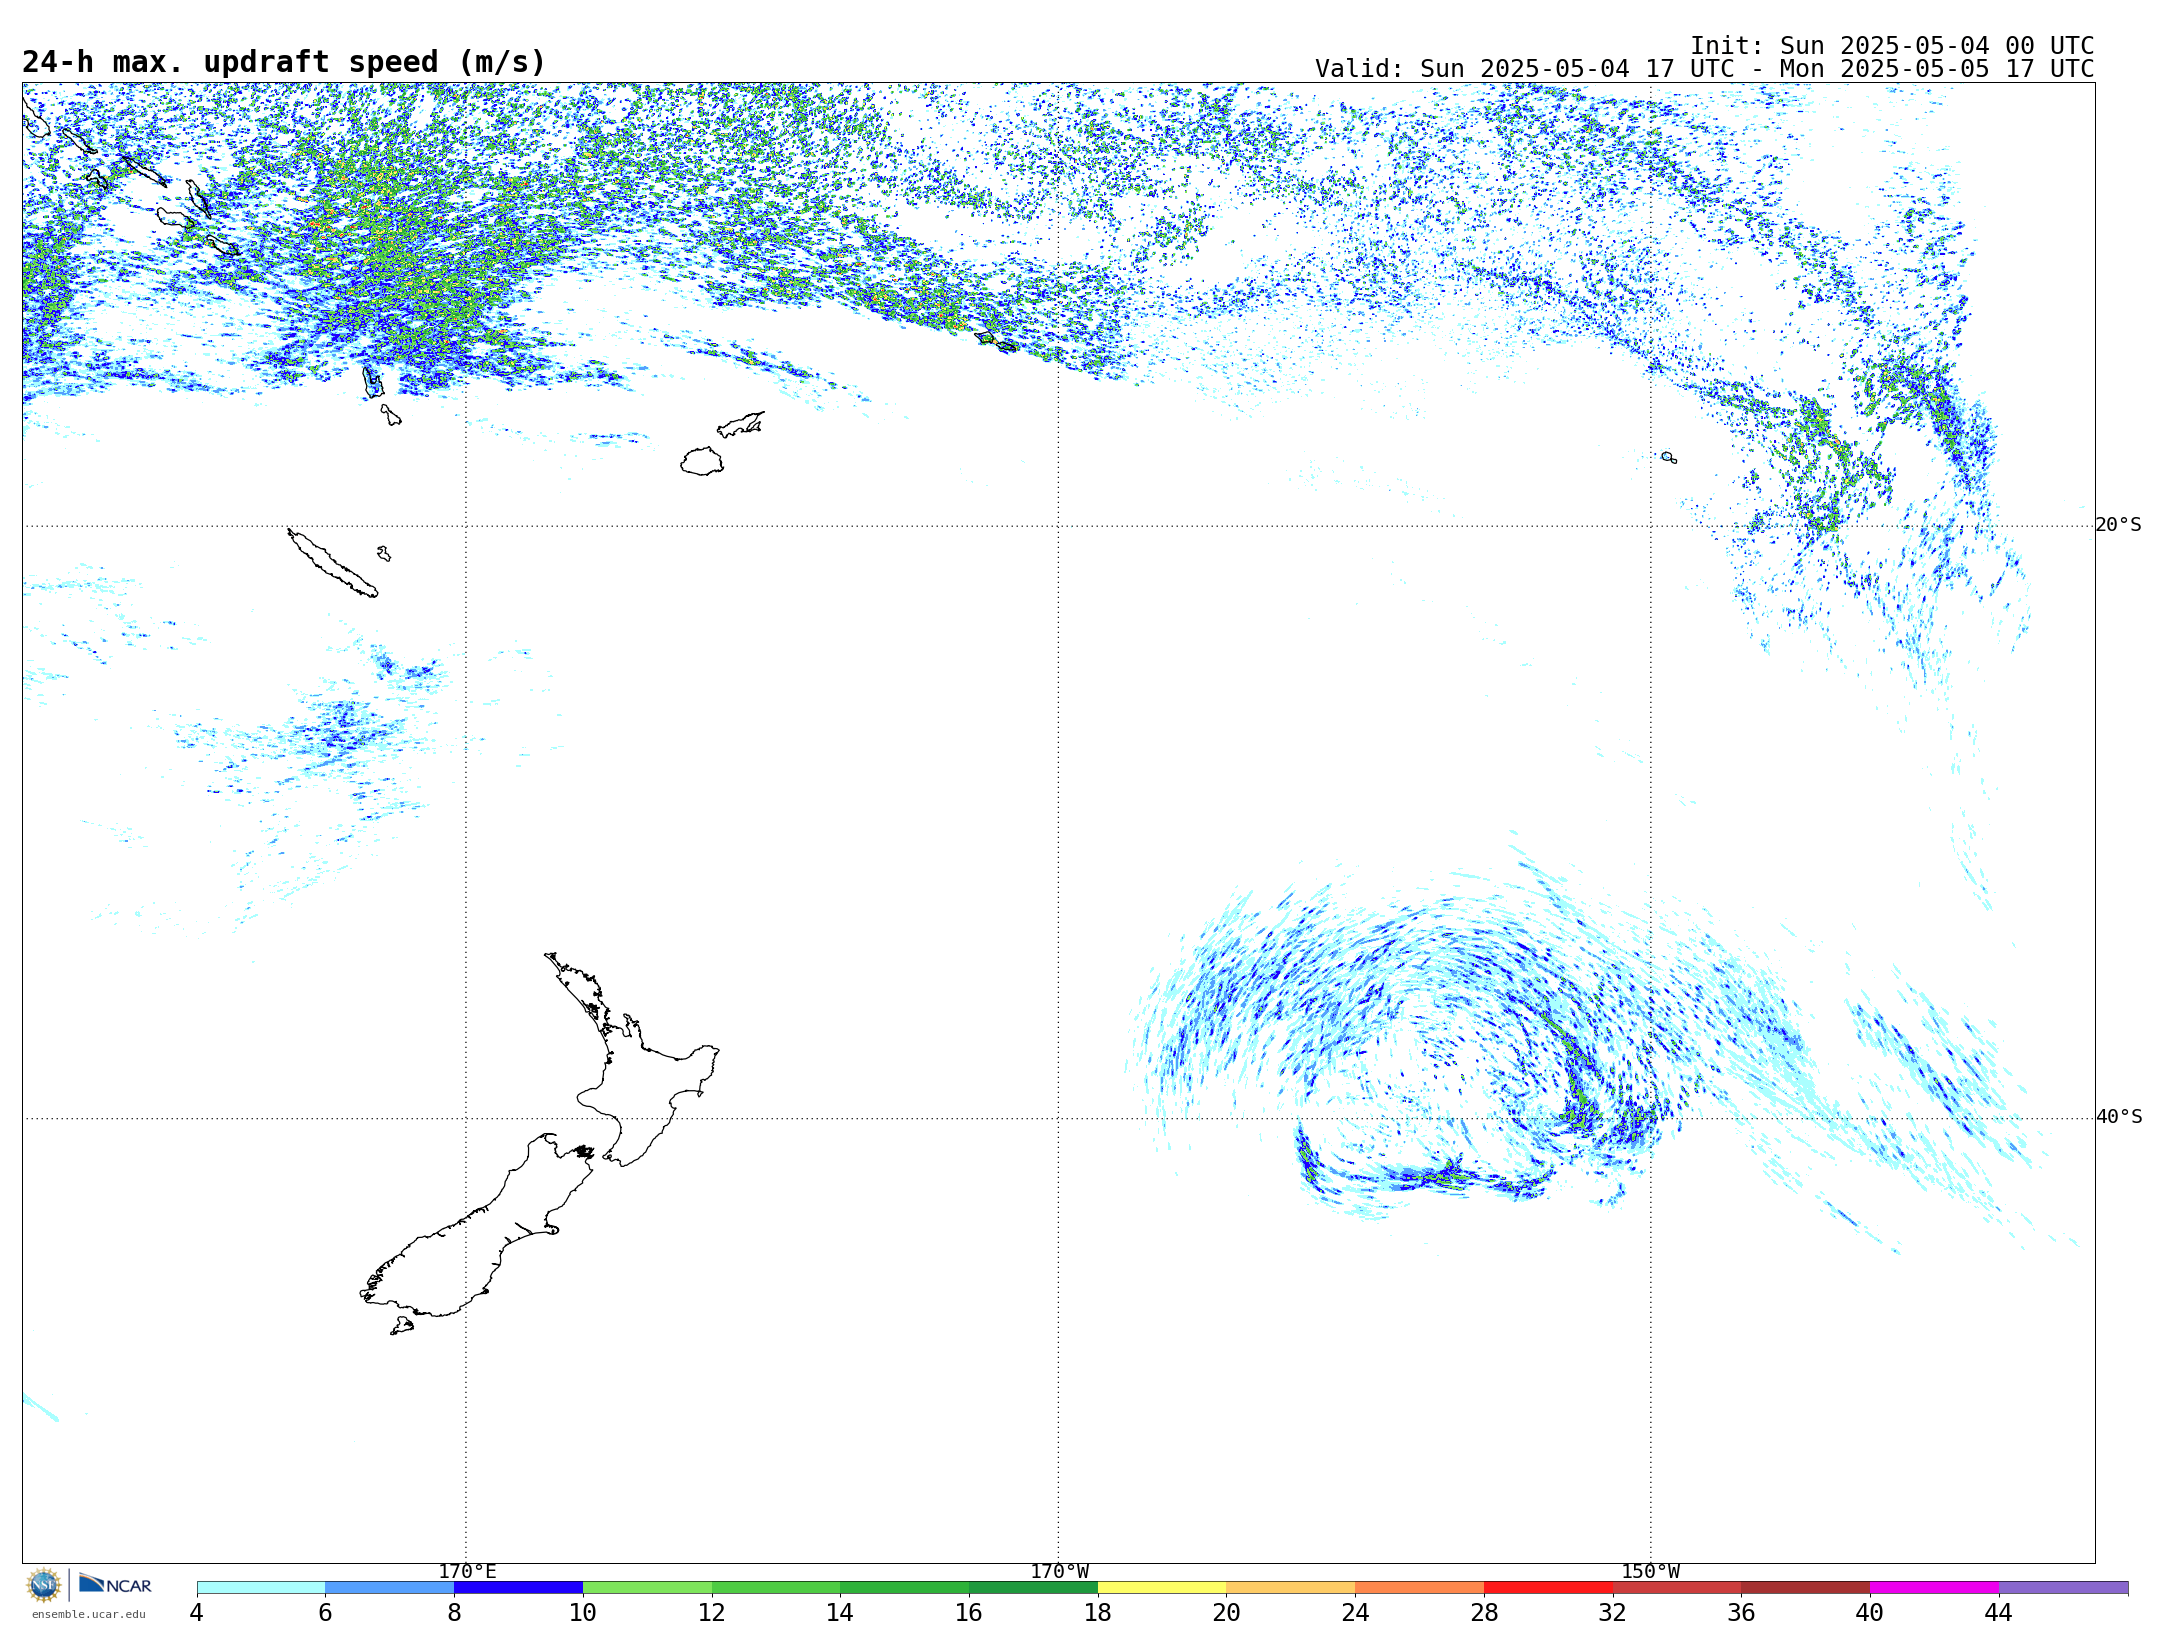
Task: Click the 'Valid:' time range text
Action: [x=1704, y=69]
